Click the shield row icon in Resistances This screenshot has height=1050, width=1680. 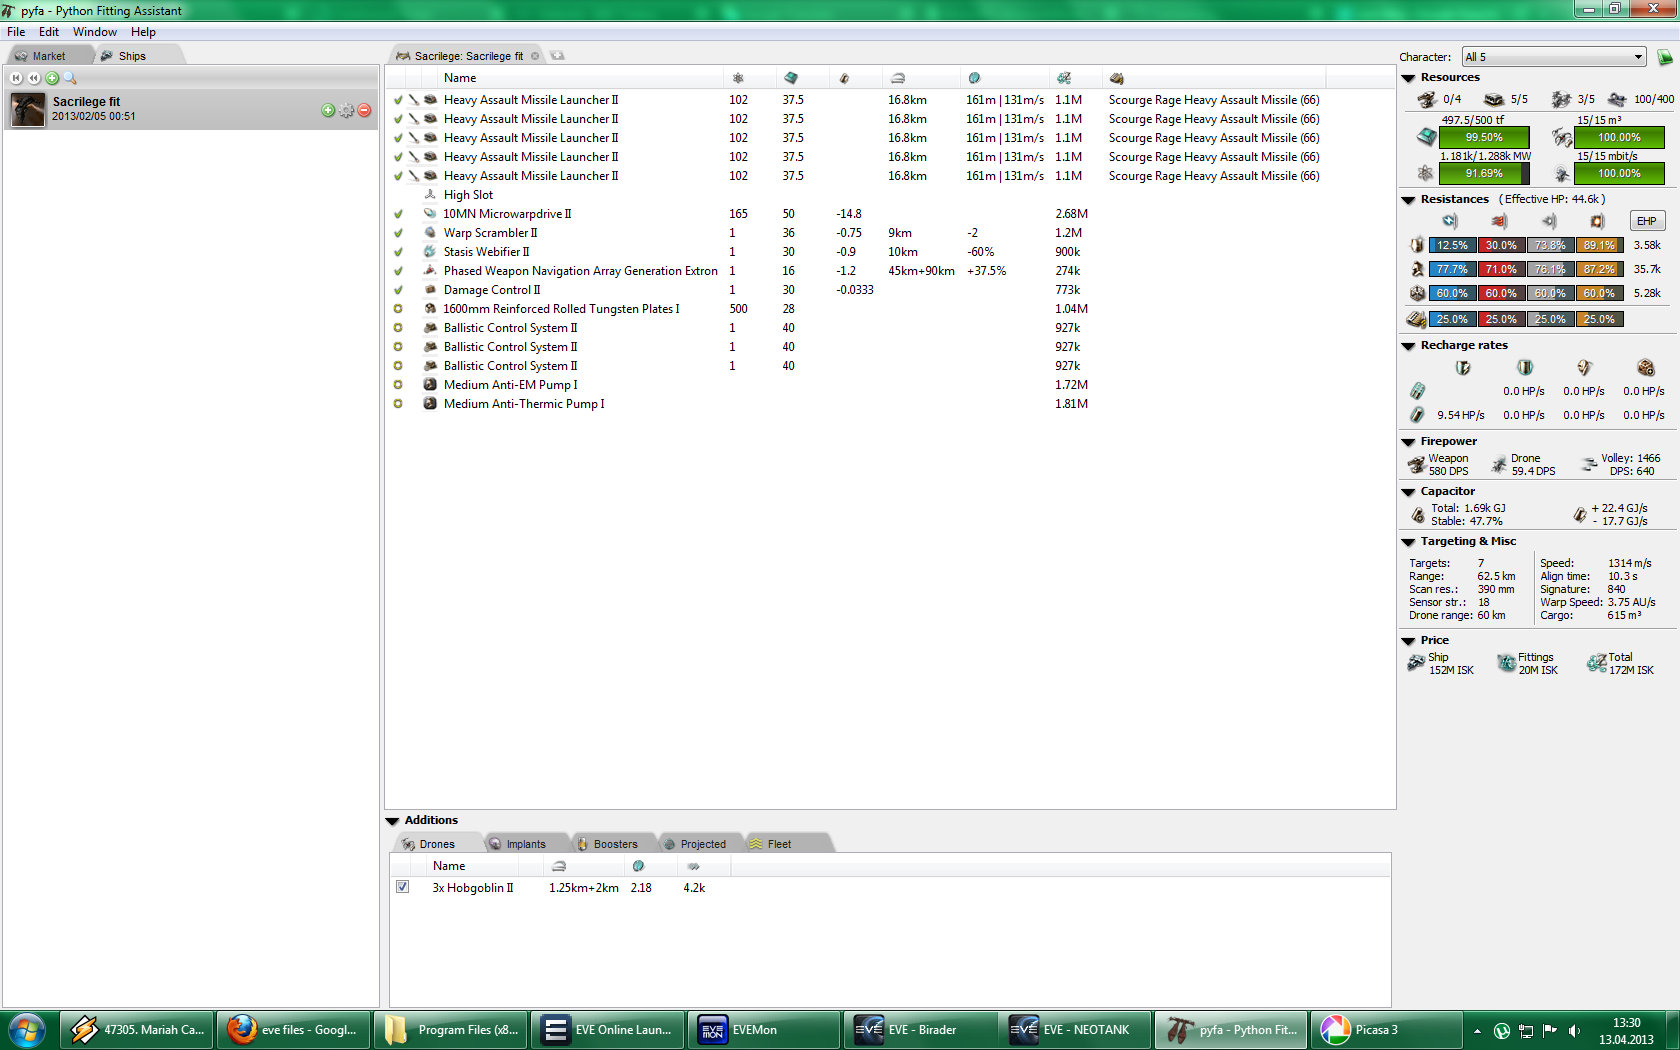(1417, 245)
